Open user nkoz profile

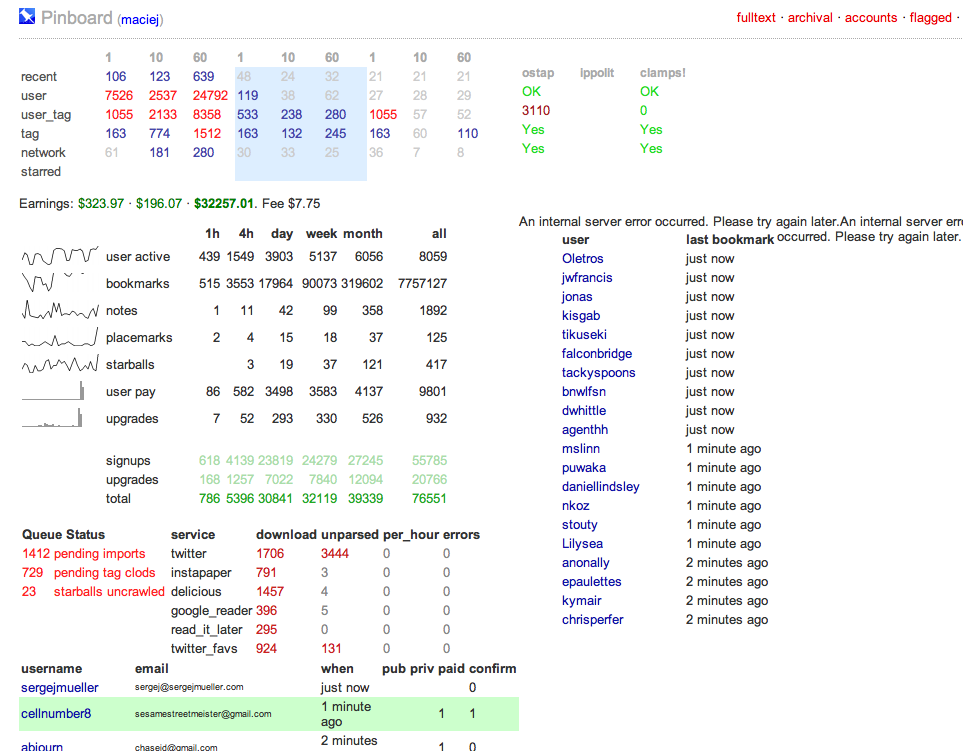tap(575, 506)
